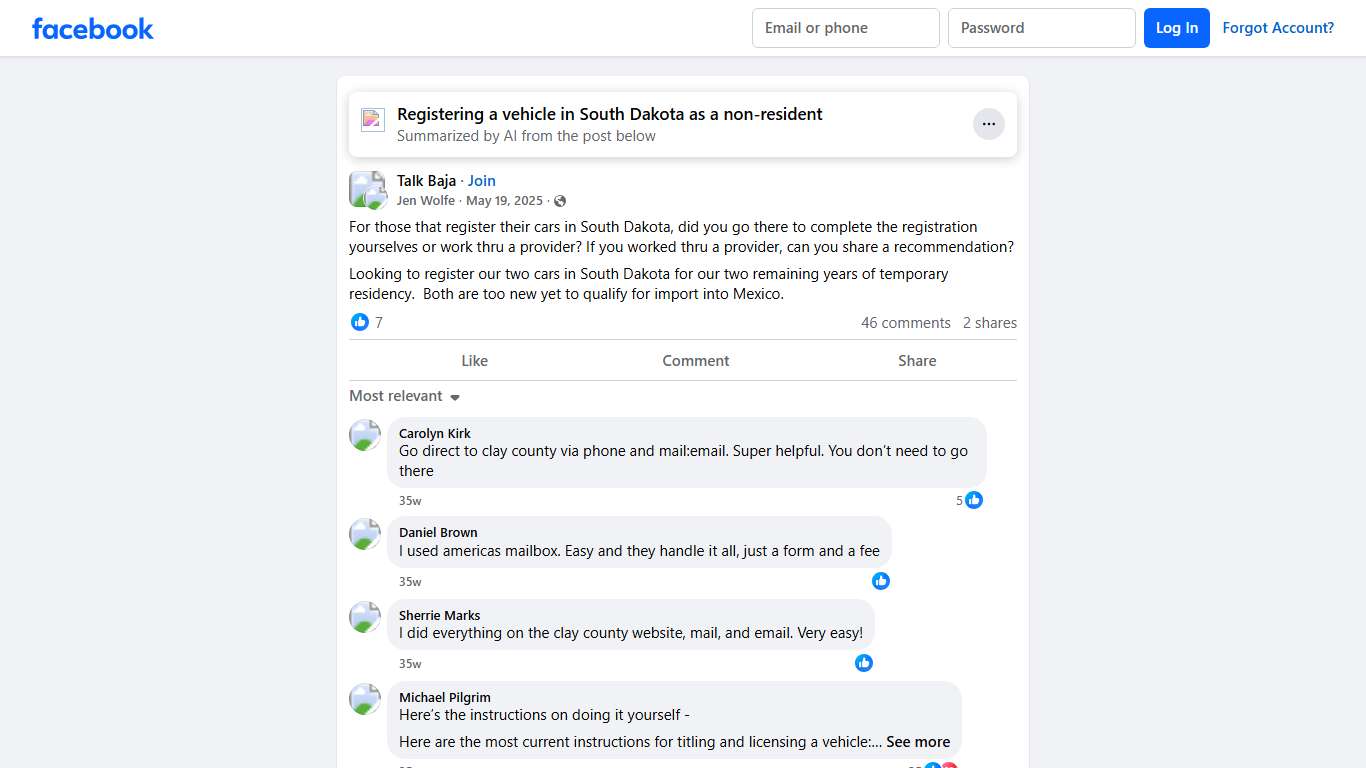The image size is (1366, 768).
Task: Join the Talk Baja group
Action: tap(482, 181)
